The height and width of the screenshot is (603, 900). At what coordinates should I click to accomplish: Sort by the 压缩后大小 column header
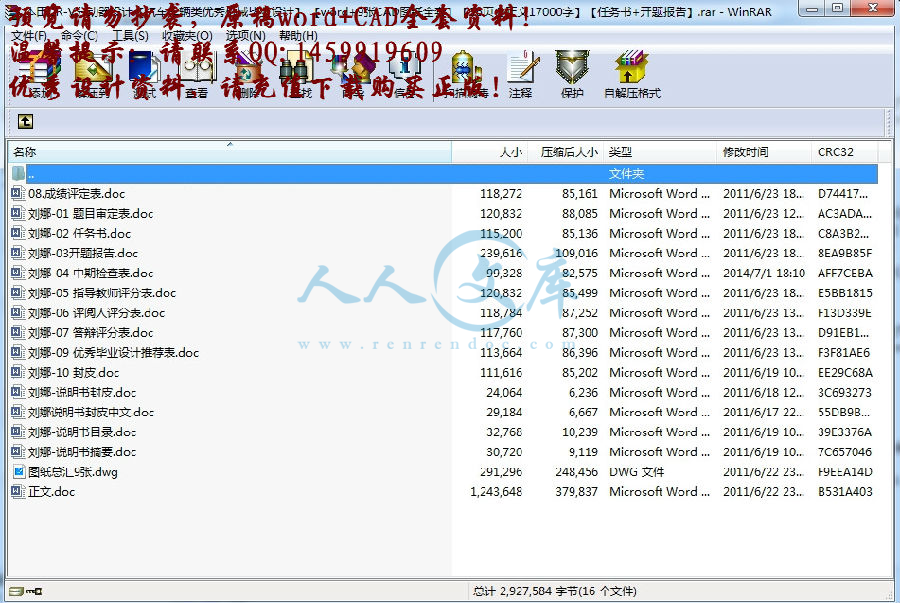coord(565,152)
